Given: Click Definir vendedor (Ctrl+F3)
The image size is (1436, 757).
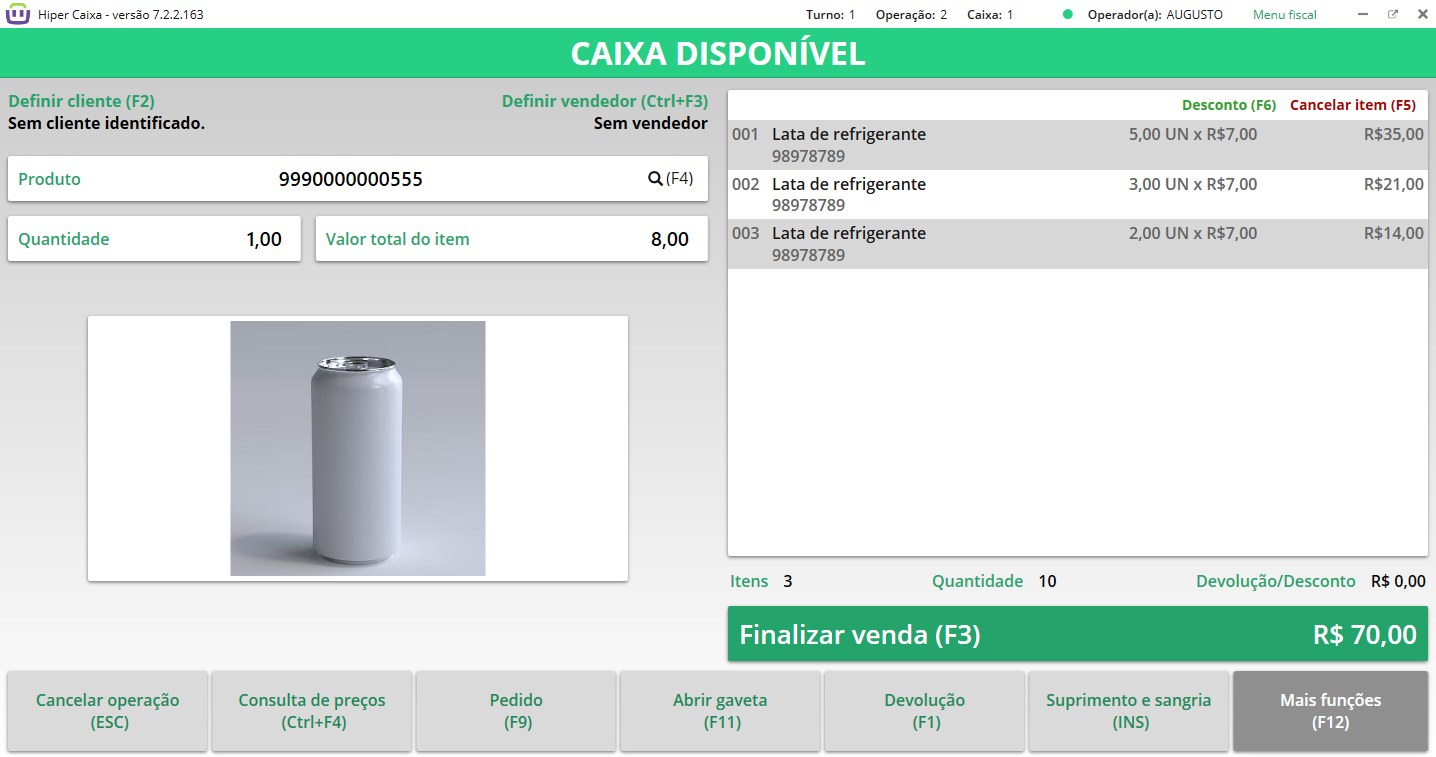Looking at the screenshot, I should [605, 101].
